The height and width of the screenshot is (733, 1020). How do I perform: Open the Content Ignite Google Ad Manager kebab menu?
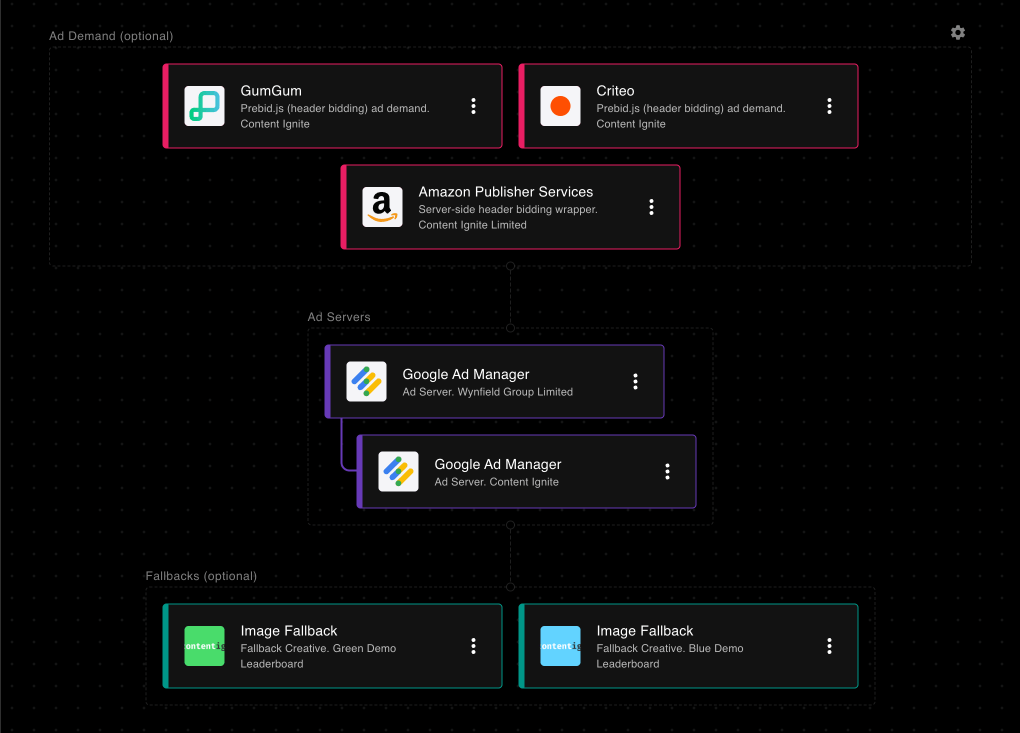(667, 471)
